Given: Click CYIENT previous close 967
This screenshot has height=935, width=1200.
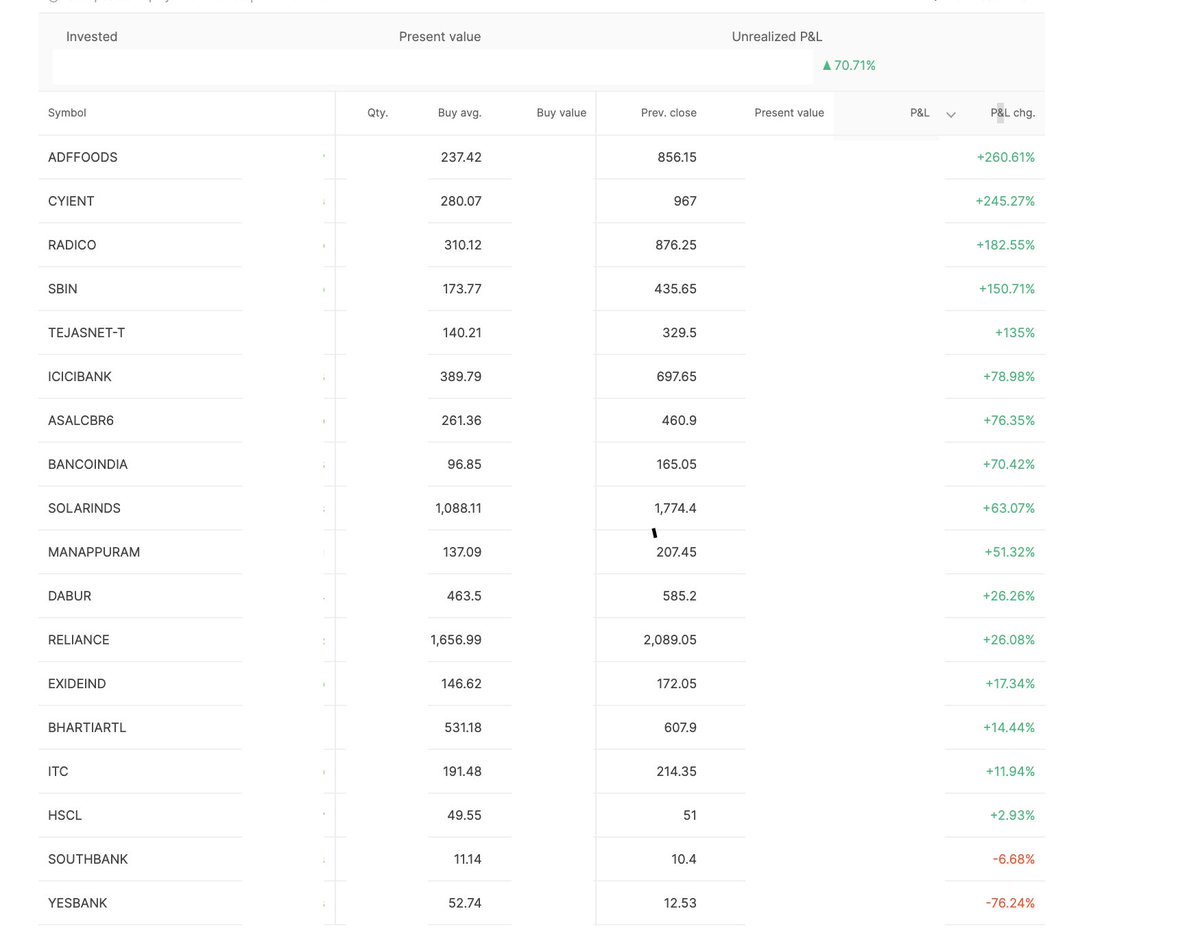Looking at the screenshot, I should [x=685, y=201].
